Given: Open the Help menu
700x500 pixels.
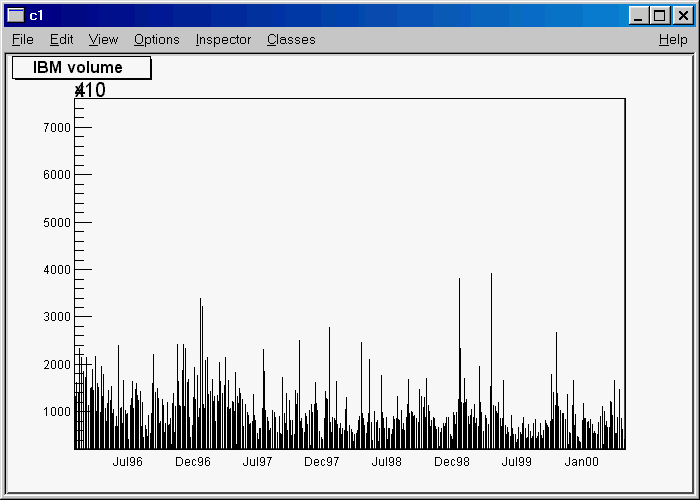Looking at the screenshot, I should coord(673,39).
